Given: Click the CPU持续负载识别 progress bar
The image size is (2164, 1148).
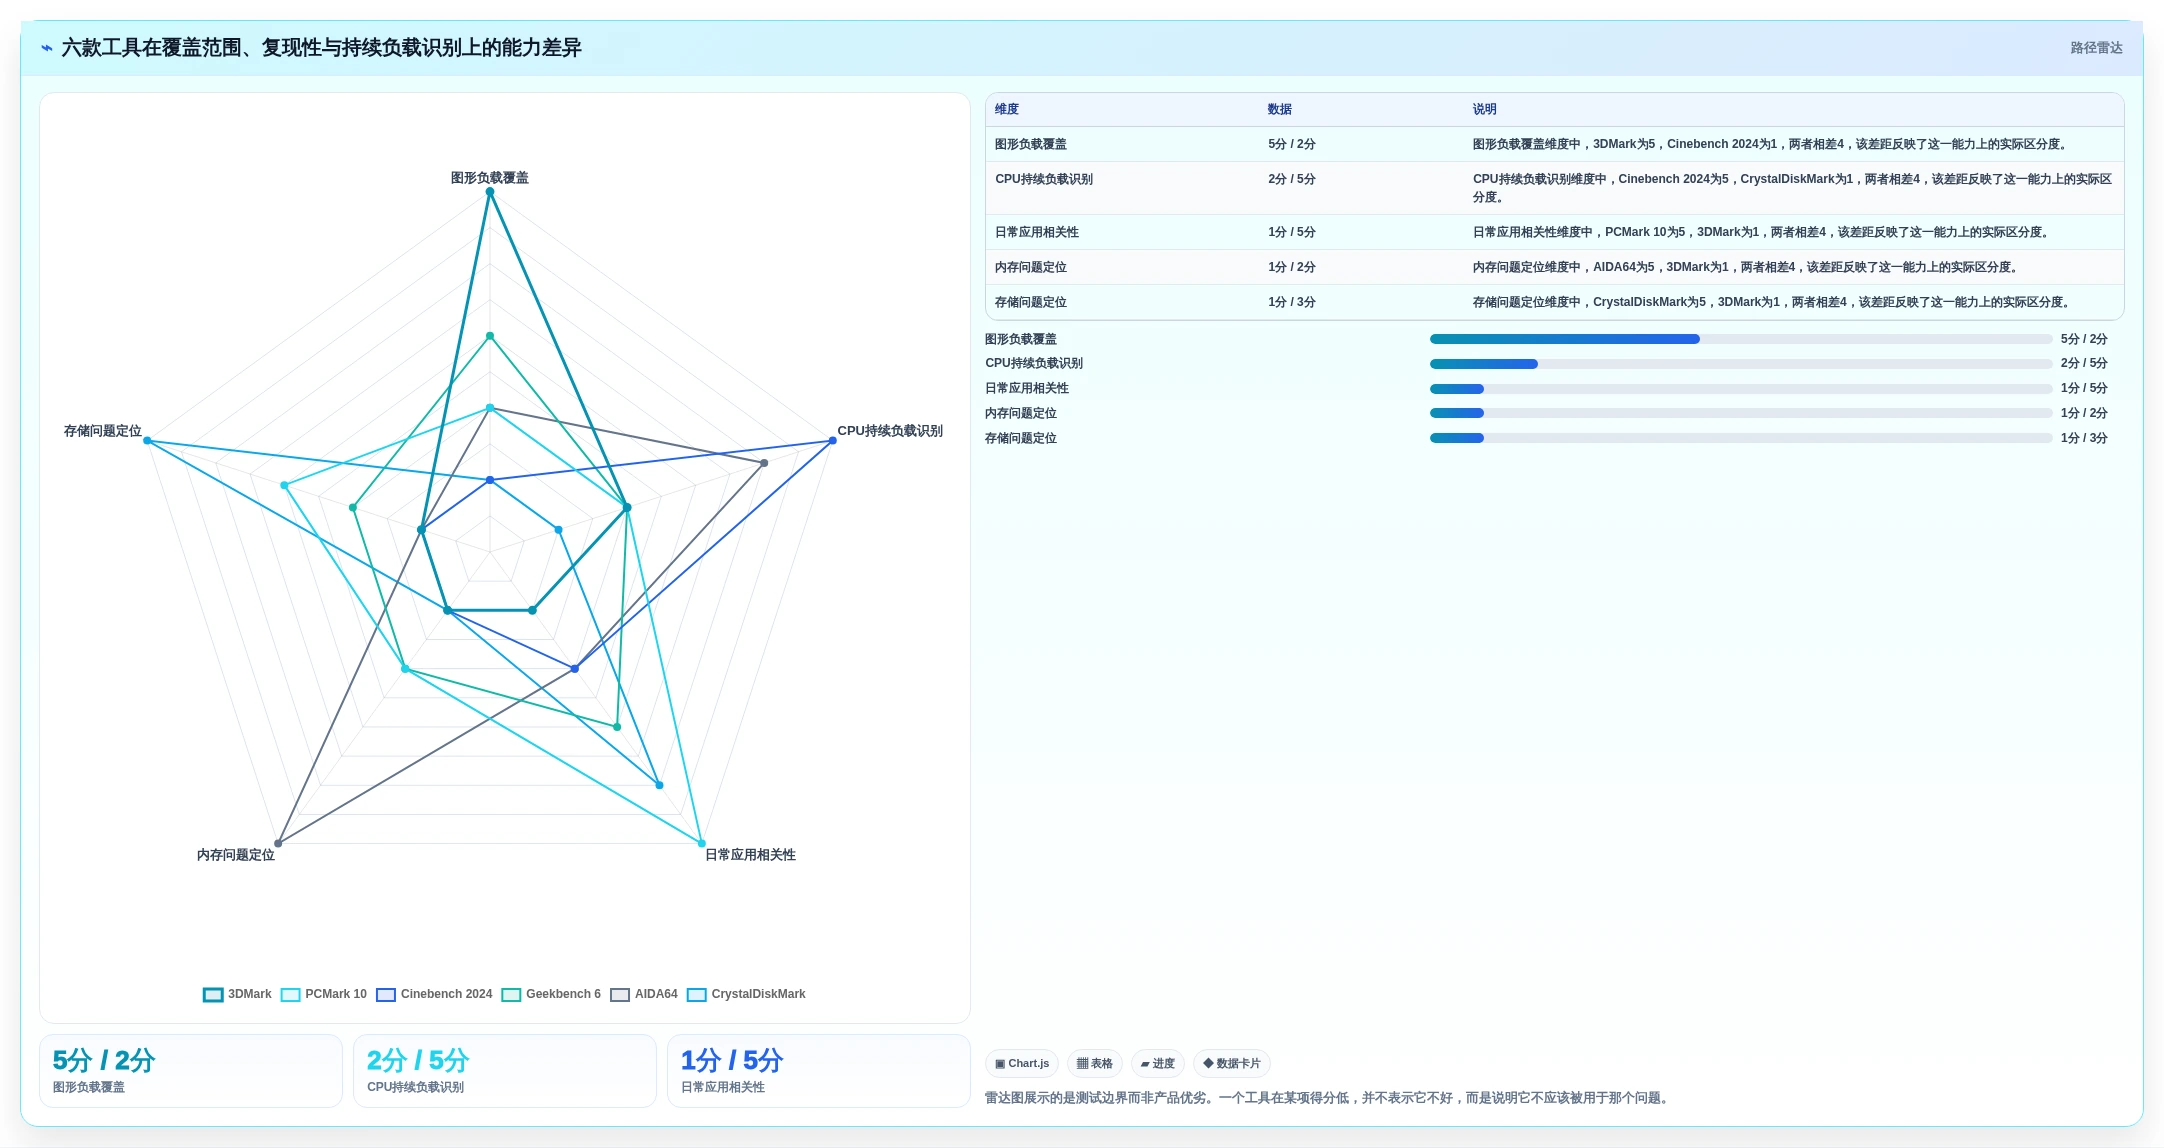Looking at the screenshot, I should coord(1741,364).
